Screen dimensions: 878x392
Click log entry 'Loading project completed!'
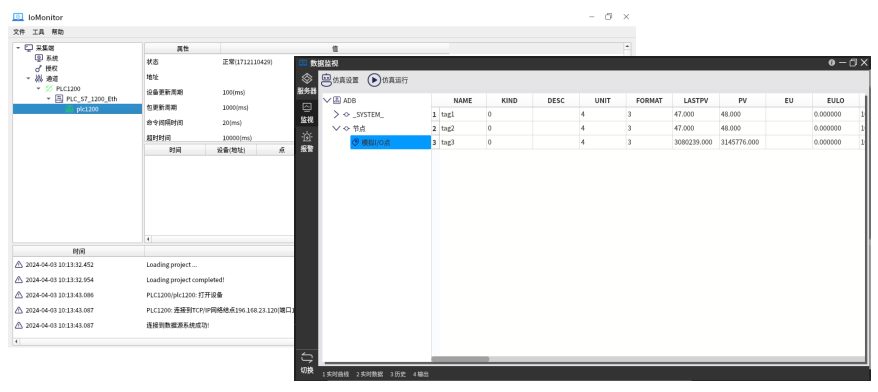(x=185, y=280)
